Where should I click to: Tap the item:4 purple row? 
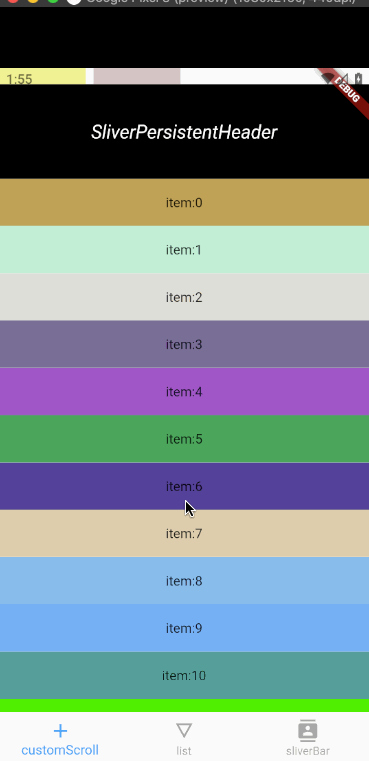184,392
